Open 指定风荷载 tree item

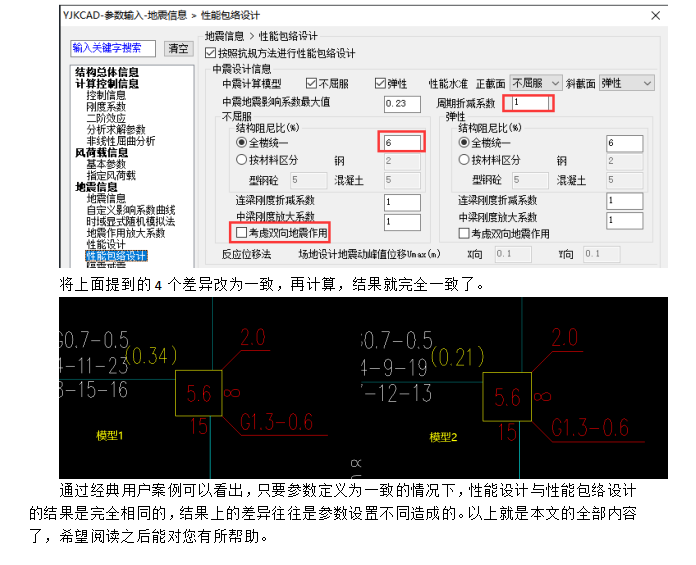coord(111,176)
